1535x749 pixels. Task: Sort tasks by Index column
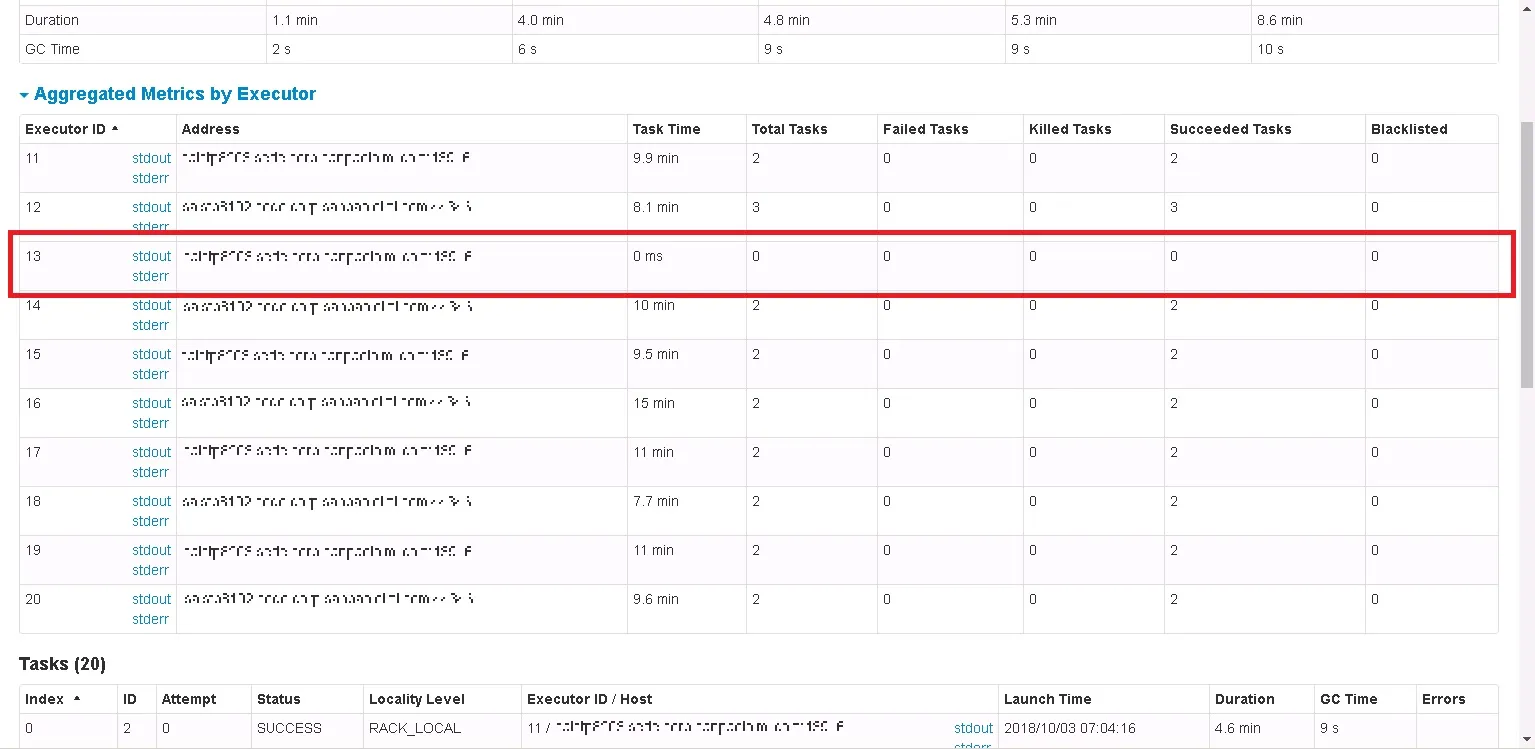[x=52, y=699]
